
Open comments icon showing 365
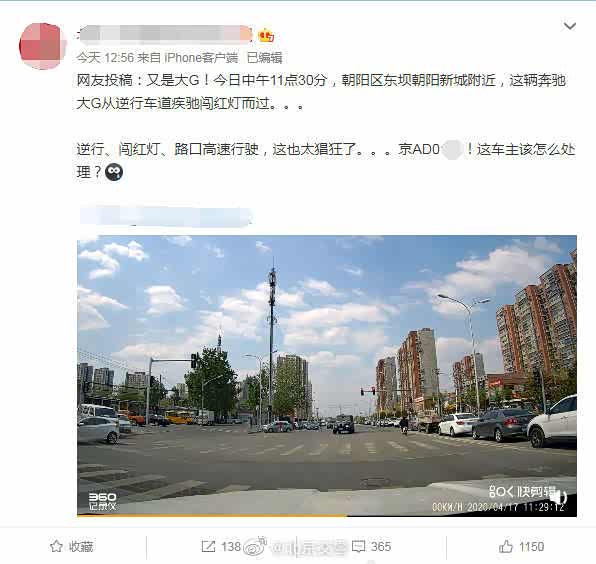coord(358,547)
